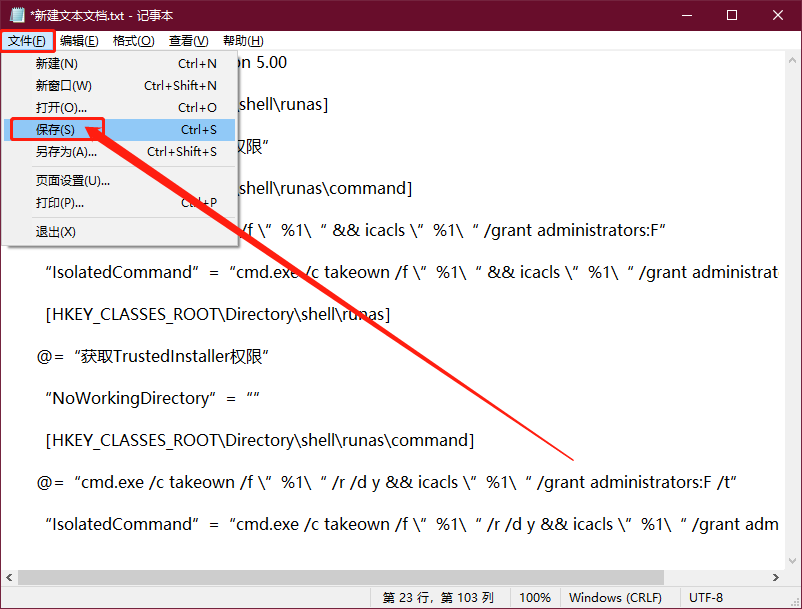Viewport: 802px width, 609px height.
Task: Choose 新窗口(W) to open a new window
Action: (63, 85)
